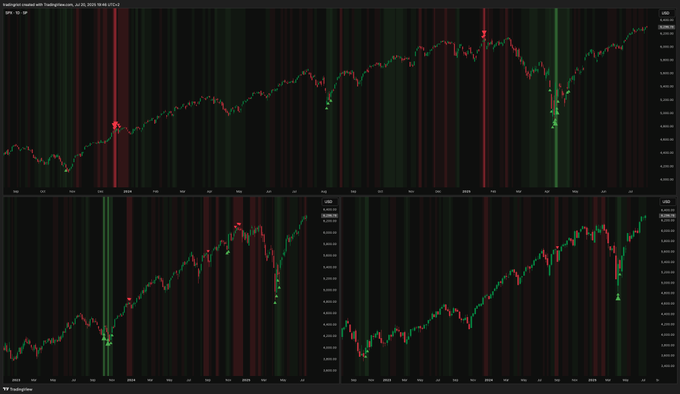Click the 2023 label on bottom-left chart time axis

(x=16, y=380)
